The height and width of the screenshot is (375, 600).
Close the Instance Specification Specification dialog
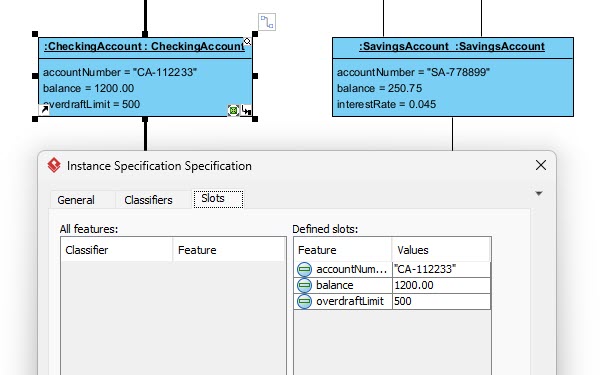point(541,165)
